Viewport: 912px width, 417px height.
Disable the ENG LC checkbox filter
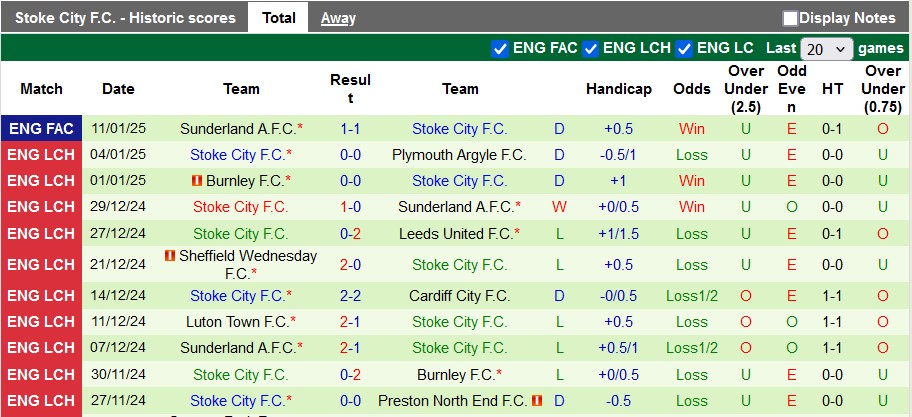pyautogui.click(x=685, y=48)
